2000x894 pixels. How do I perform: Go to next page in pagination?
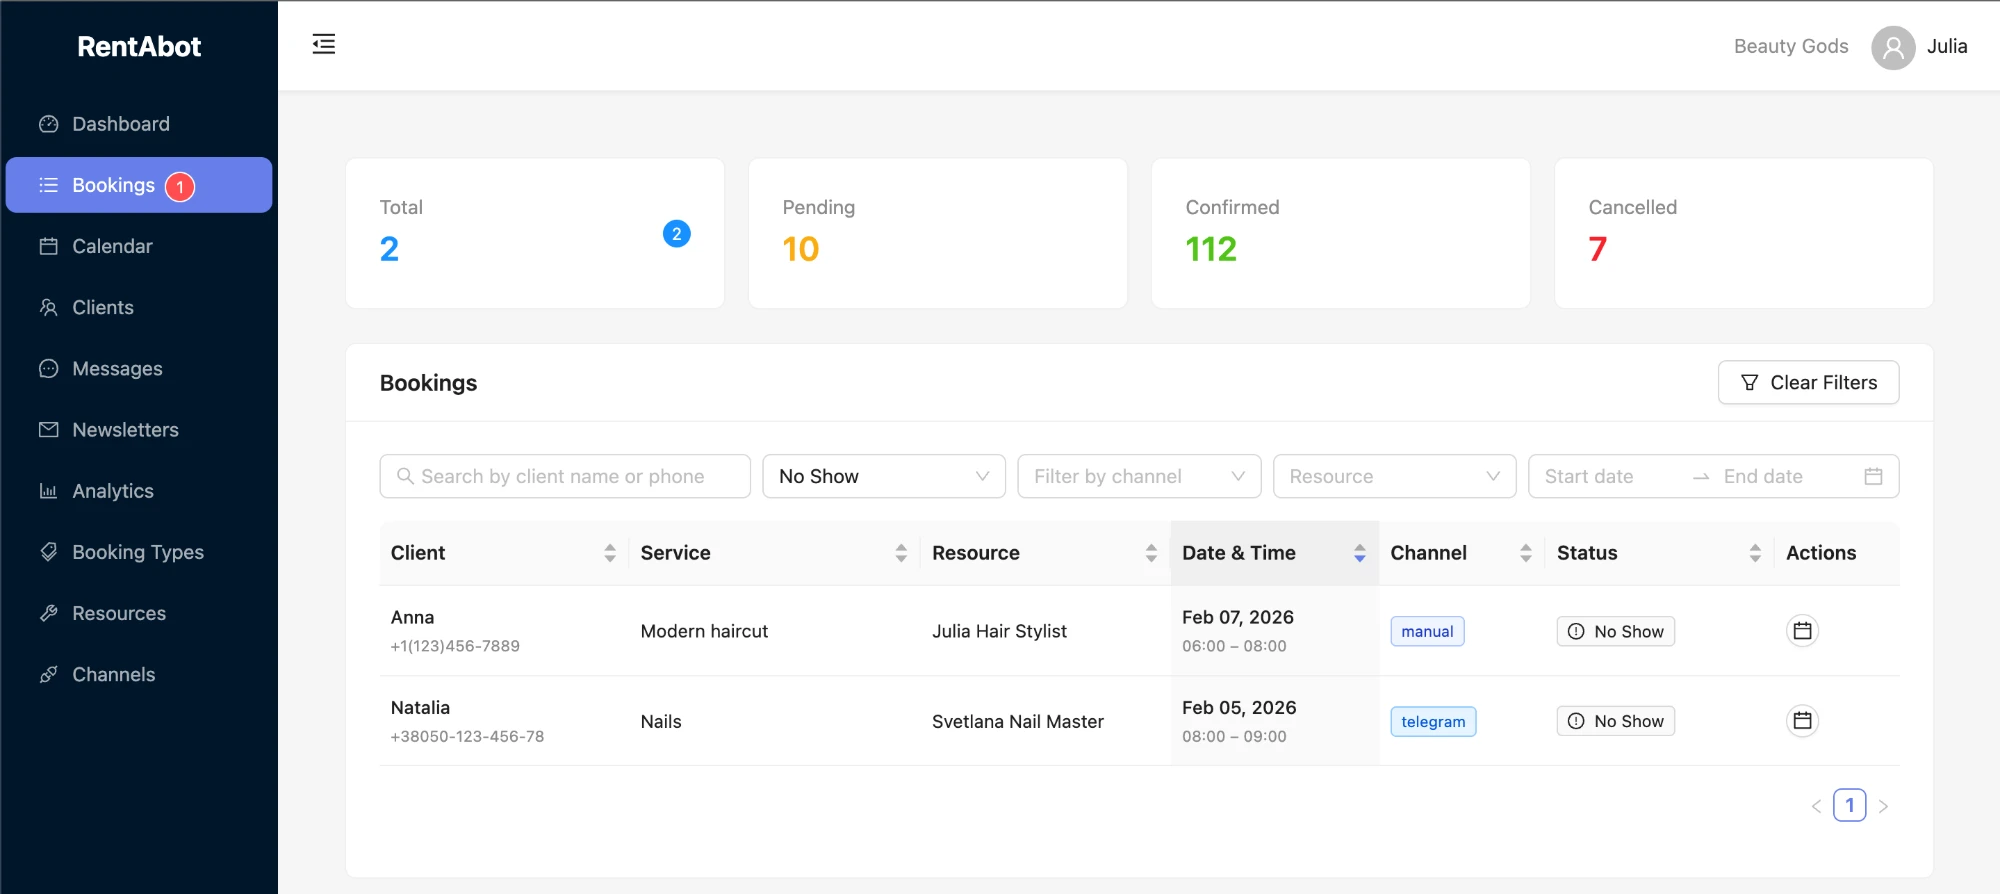[x=1883, y=806]
